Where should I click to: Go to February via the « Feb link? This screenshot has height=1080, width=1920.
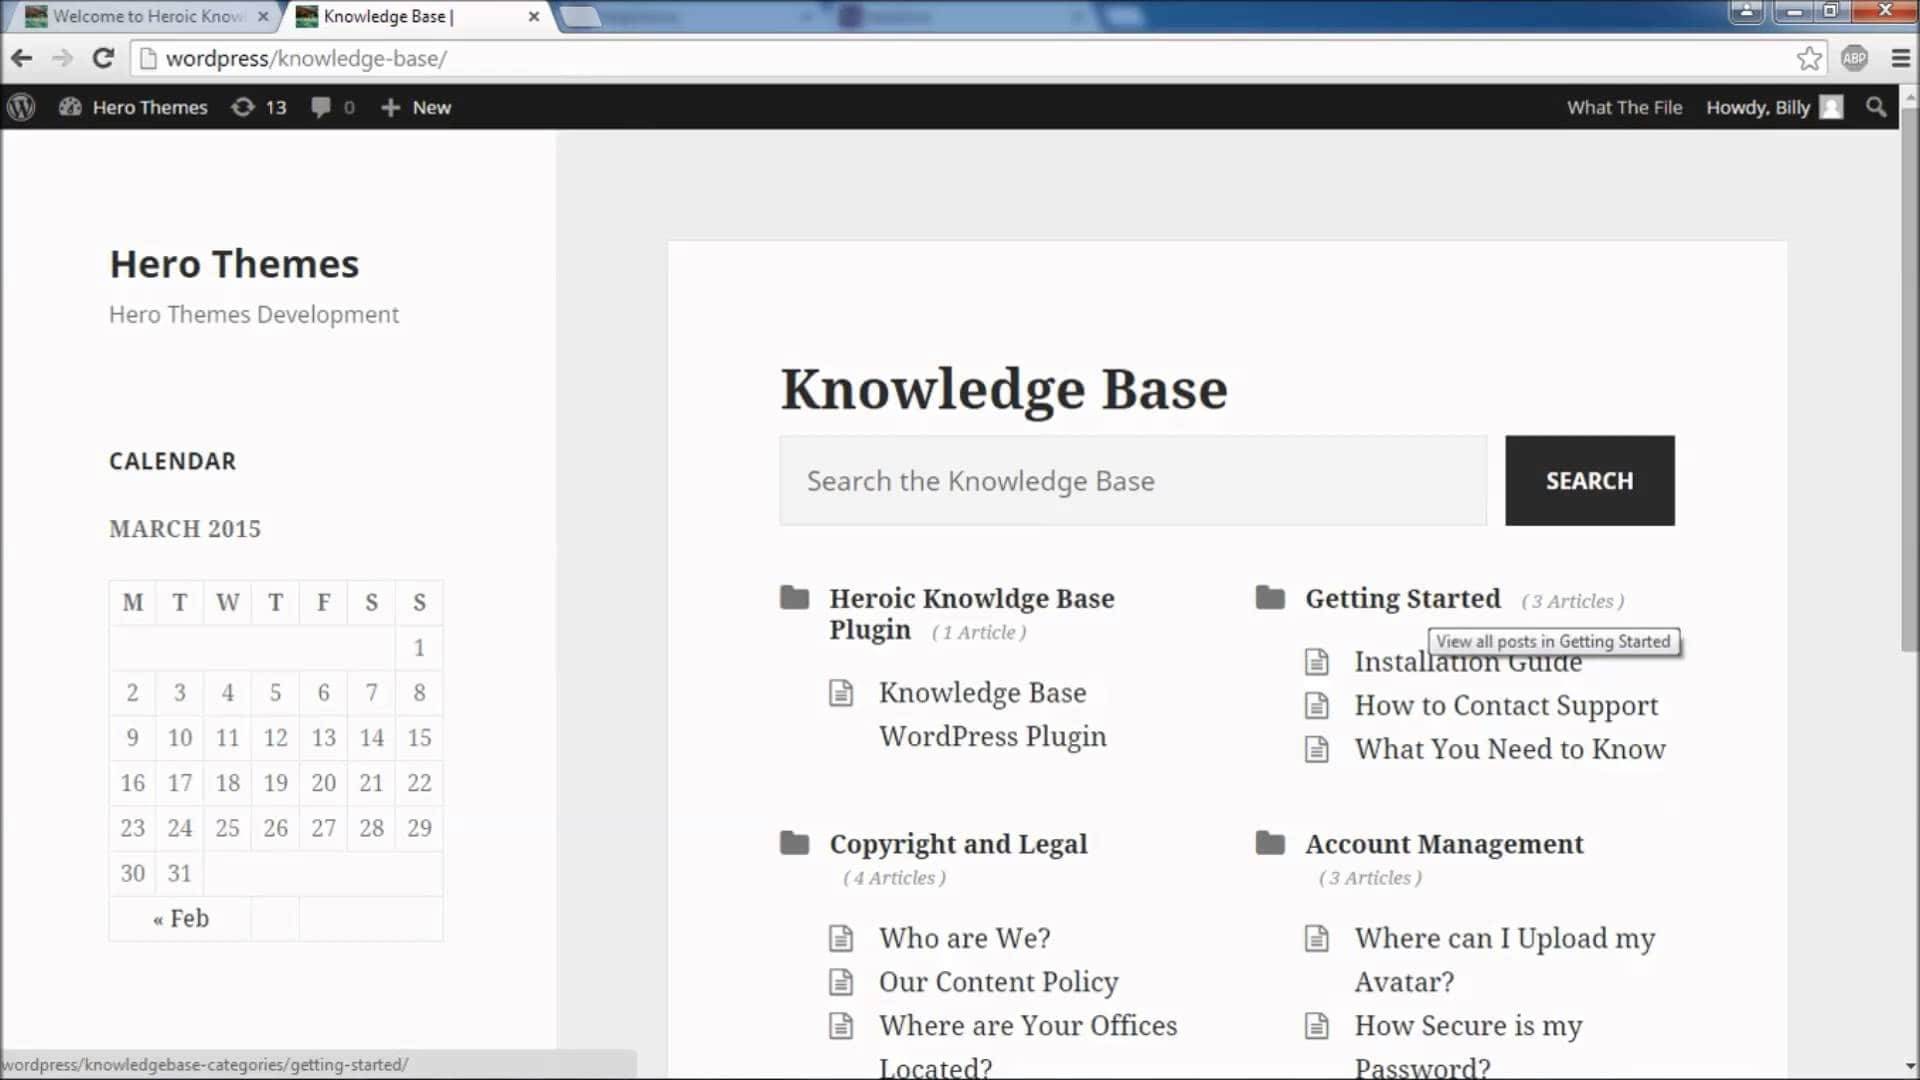(181, 918)
